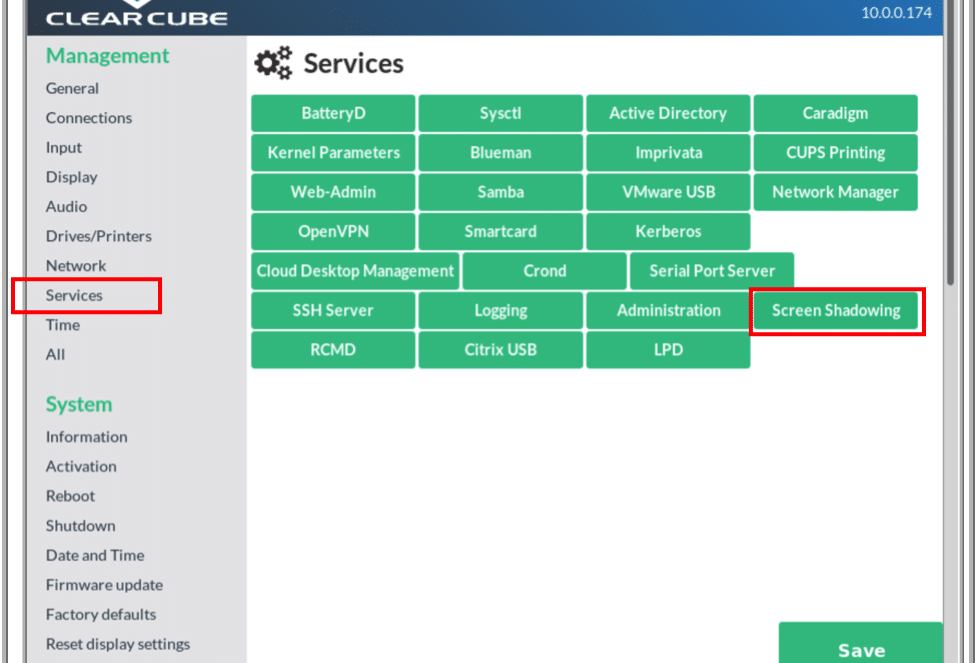
Task: Open the Administration service
Action: click(x=668, y=310)
